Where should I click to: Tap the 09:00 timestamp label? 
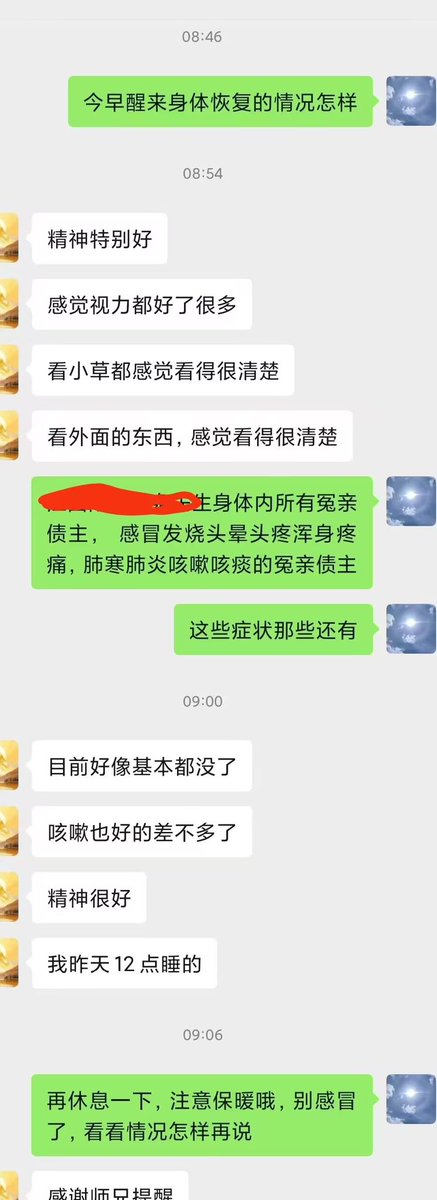[202, 701]
